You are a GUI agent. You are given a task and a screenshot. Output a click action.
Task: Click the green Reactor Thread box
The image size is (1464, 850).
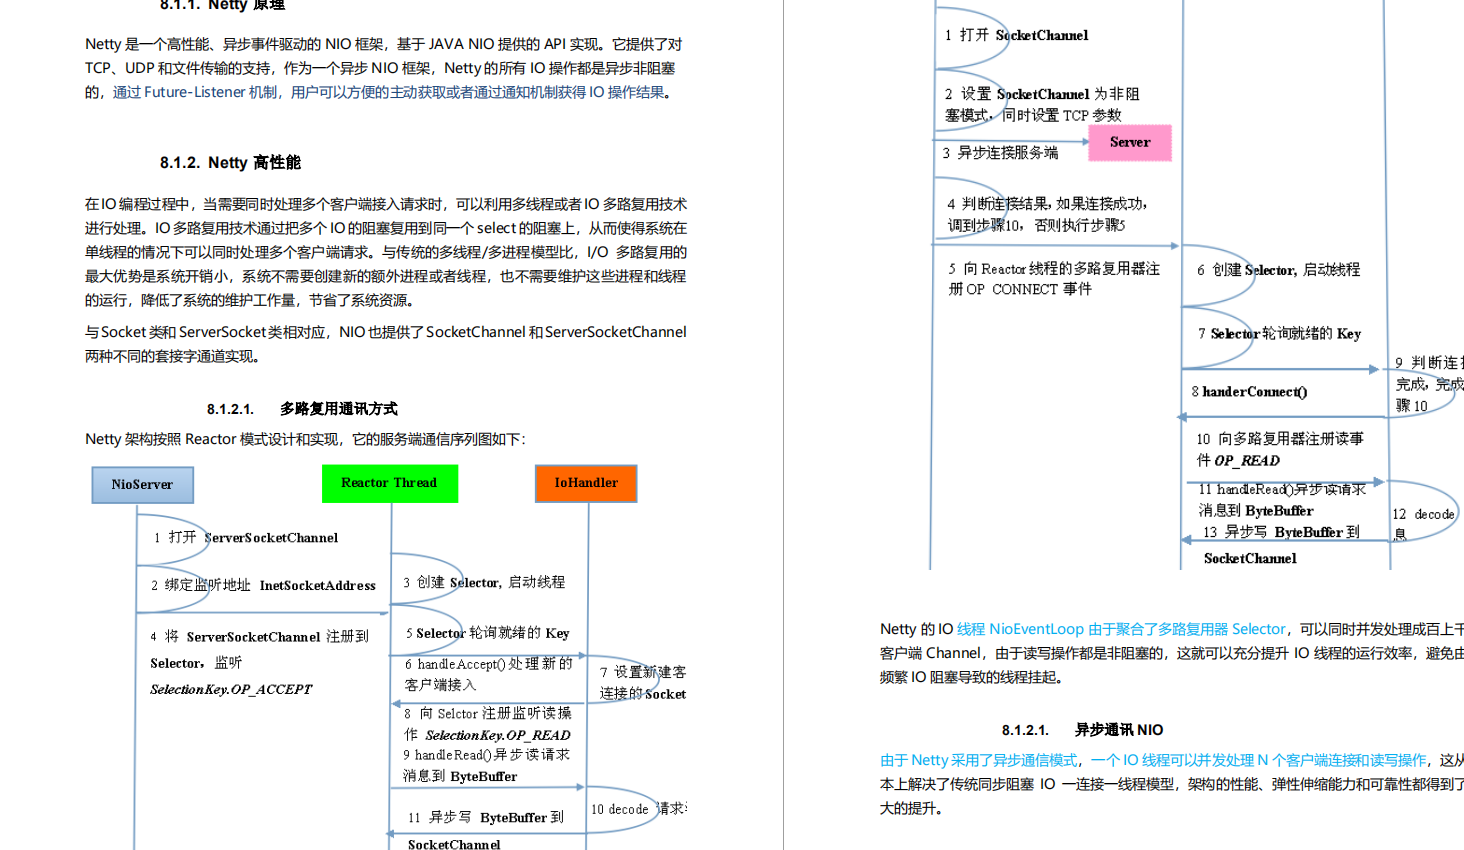[x=389, y=483]
